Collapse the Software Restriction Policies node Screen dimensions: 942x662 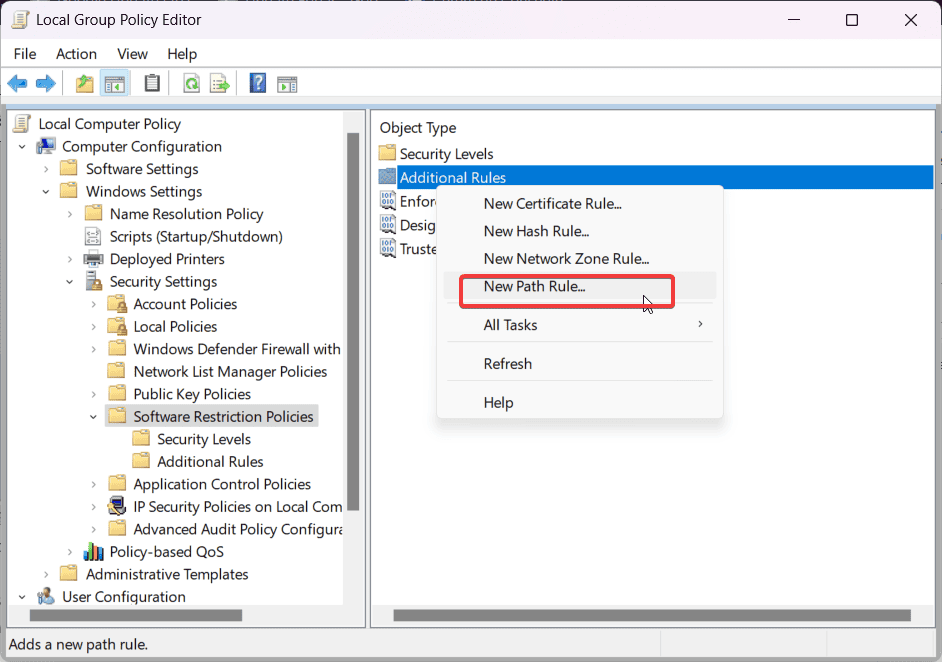pos(93,417)
